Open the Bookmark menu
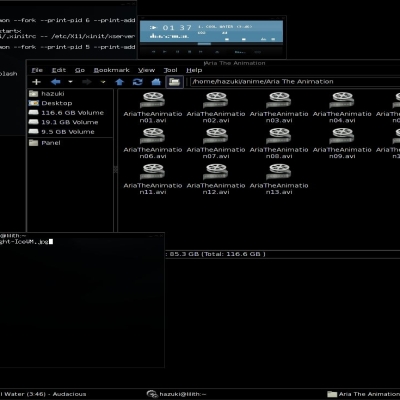This screenshot has width=400, height=400. pos(111,70)
